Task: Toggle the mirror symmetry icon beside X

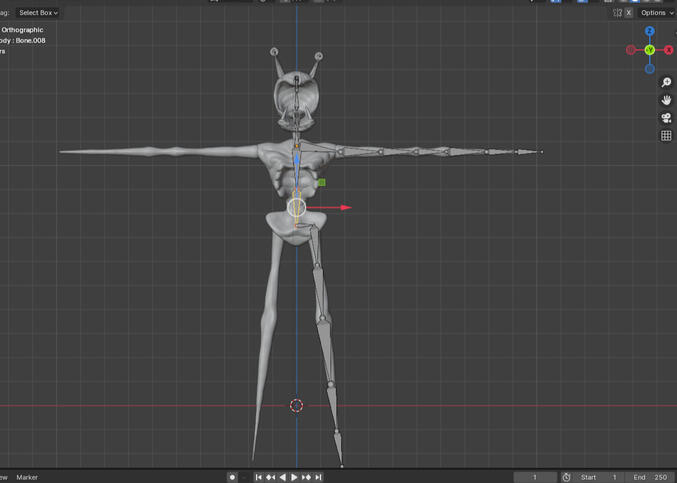Action: click(618, 13)
